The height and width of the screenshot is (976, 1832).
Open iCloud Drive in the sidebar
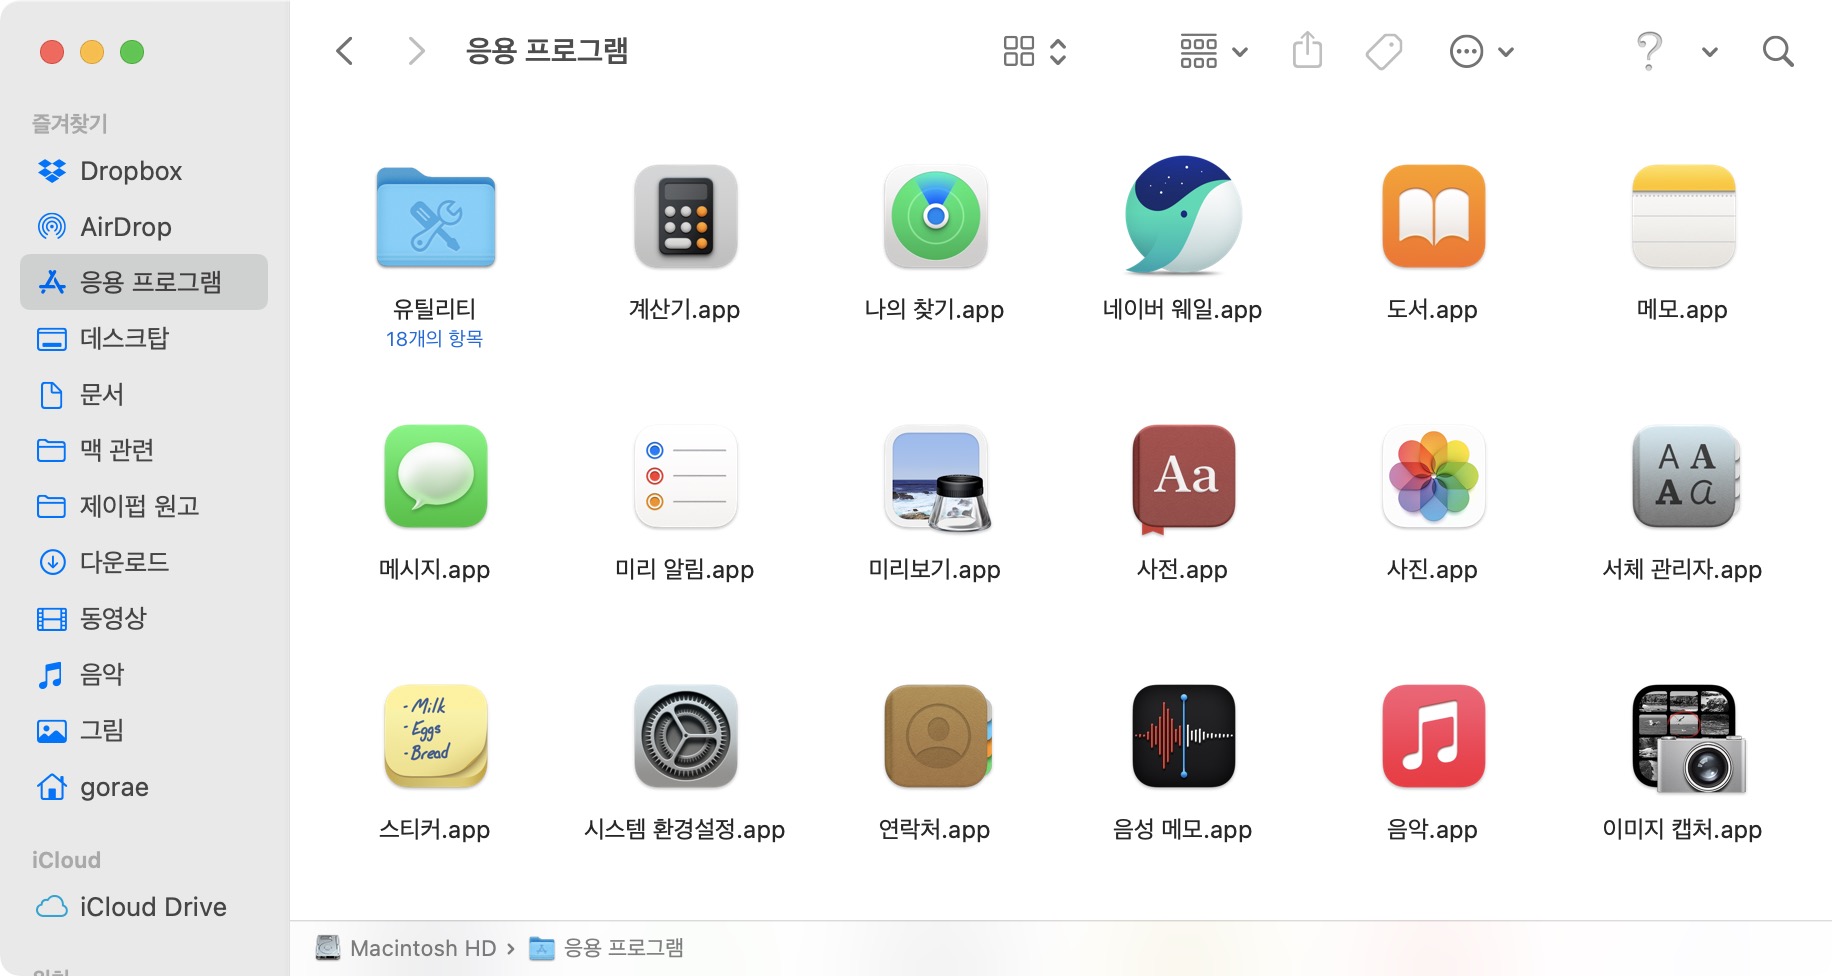pos(144,907)
